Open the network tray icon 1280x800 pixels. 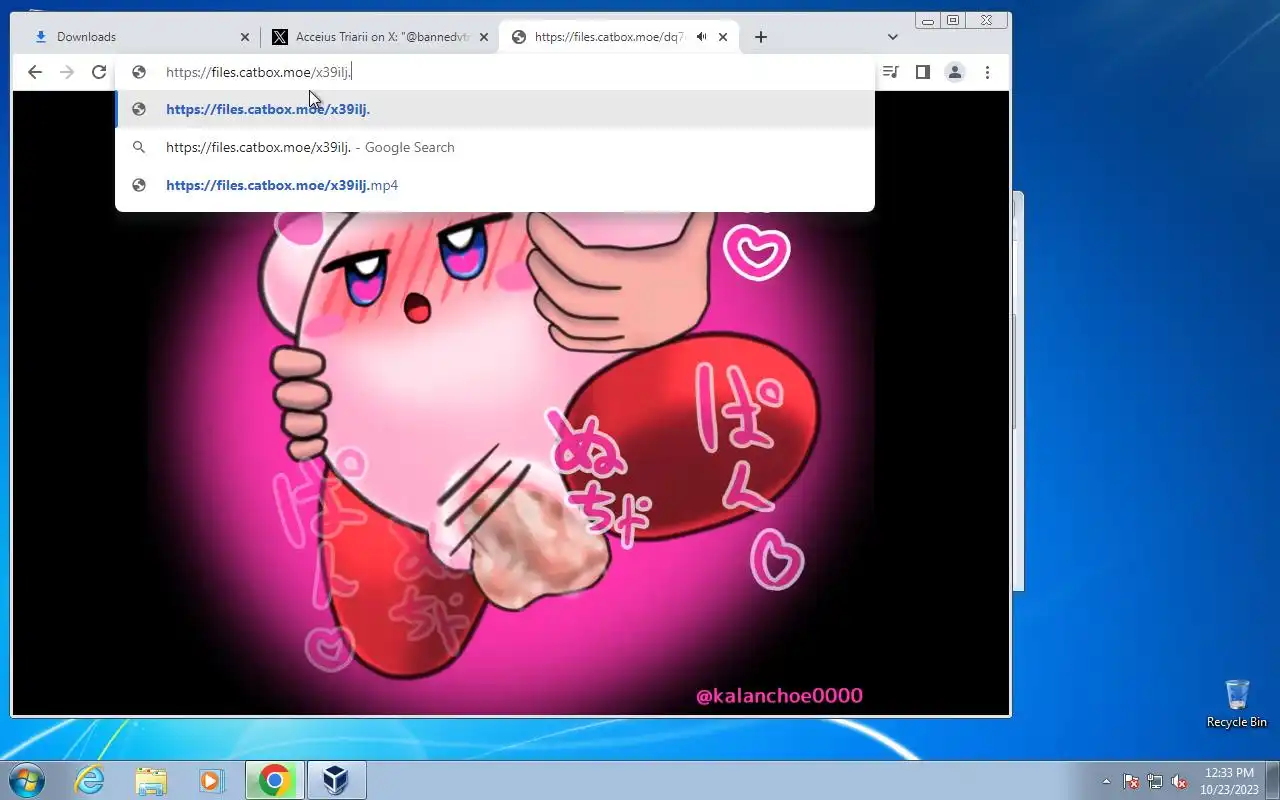(1155, 781)
